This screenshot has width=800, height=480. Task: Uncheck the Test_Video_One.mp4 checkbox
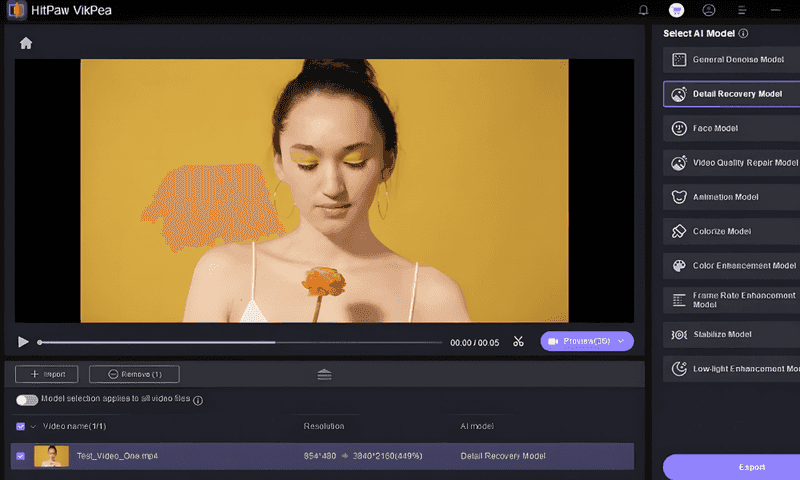tap(20, 456)
